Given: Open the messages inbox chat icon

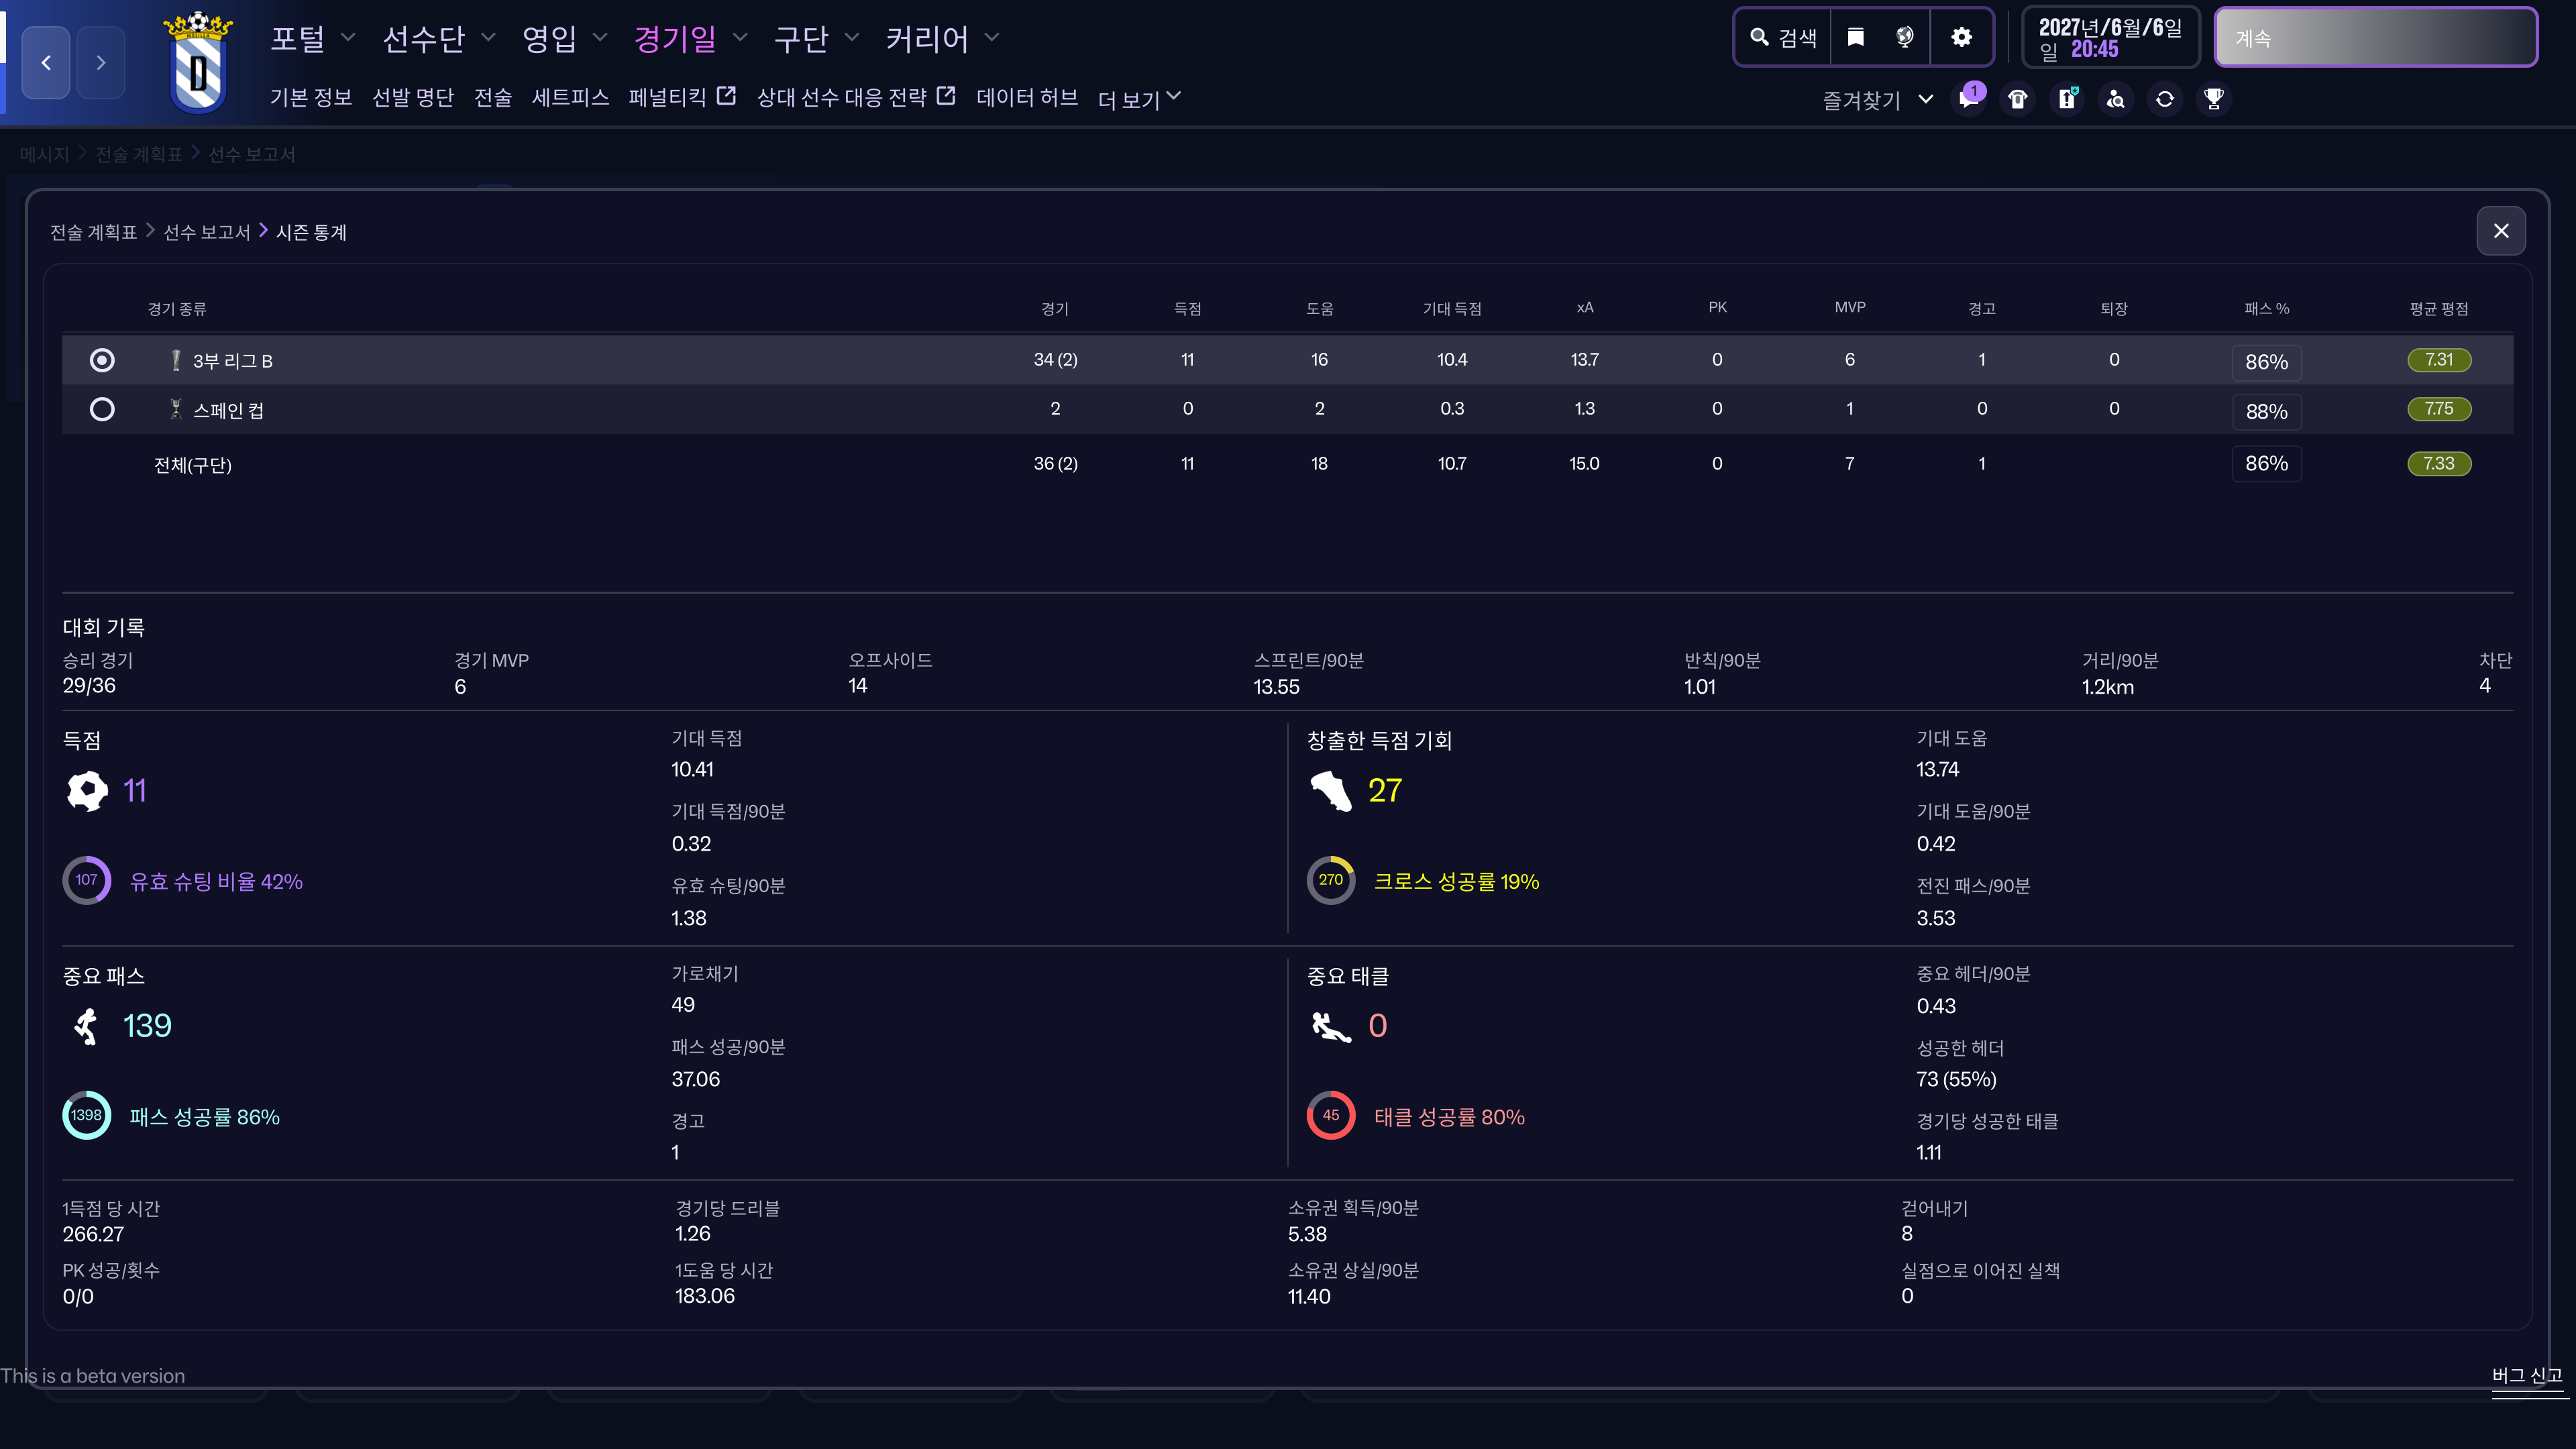Looking at the screenshot, I should (x=1969, y=99).
